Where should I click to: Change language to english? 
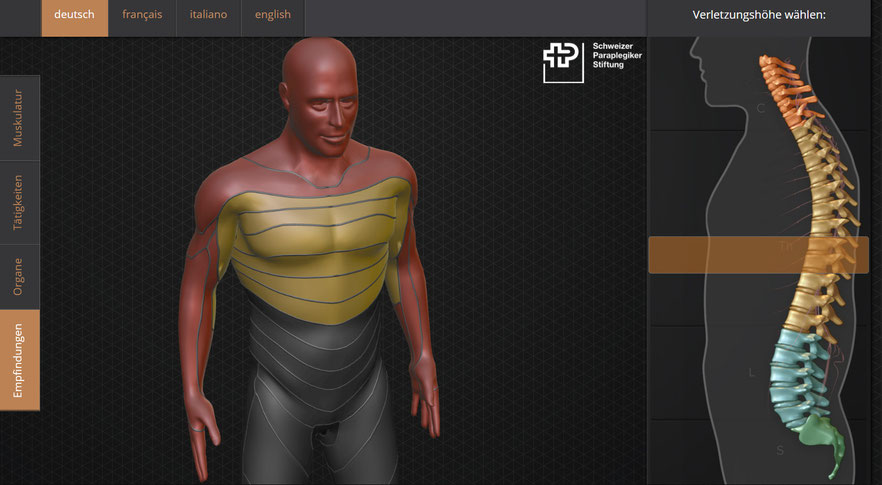pos(272,15)
